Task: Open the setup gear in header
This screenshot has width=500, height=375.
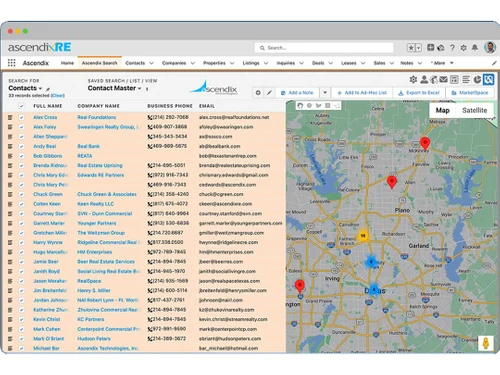Action: (463, 48)
